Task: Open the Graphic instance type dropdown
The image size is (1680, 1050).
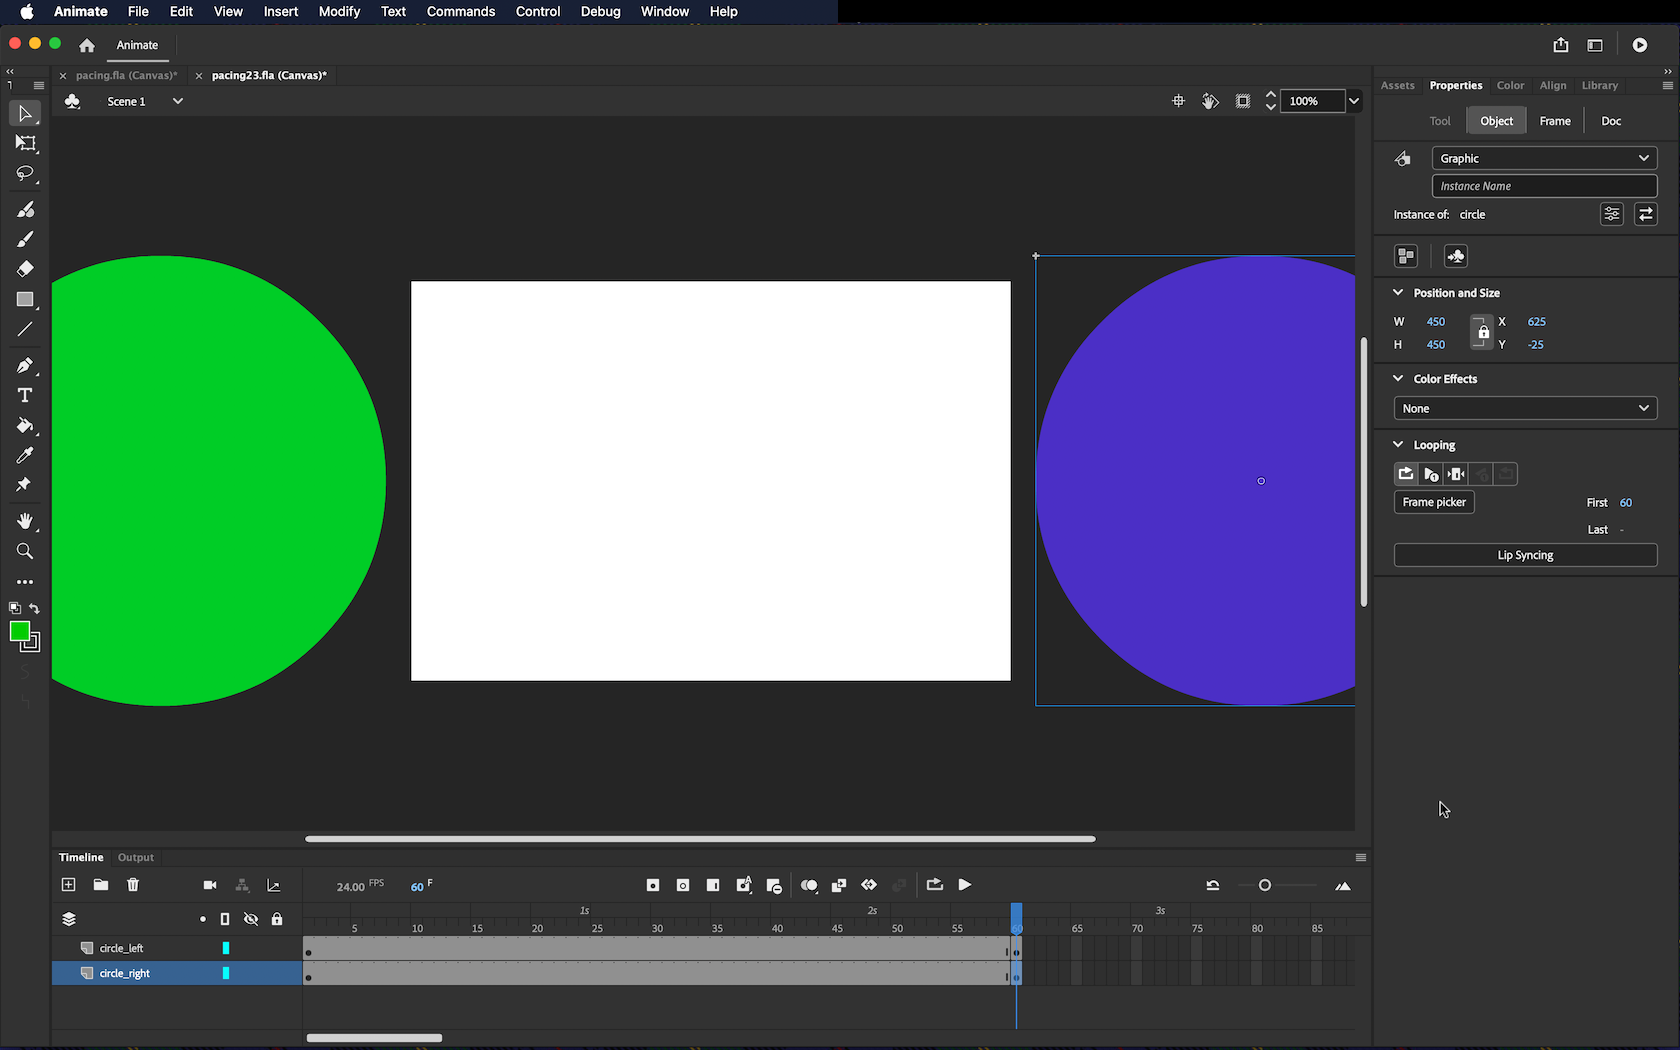Action: 1544,158
